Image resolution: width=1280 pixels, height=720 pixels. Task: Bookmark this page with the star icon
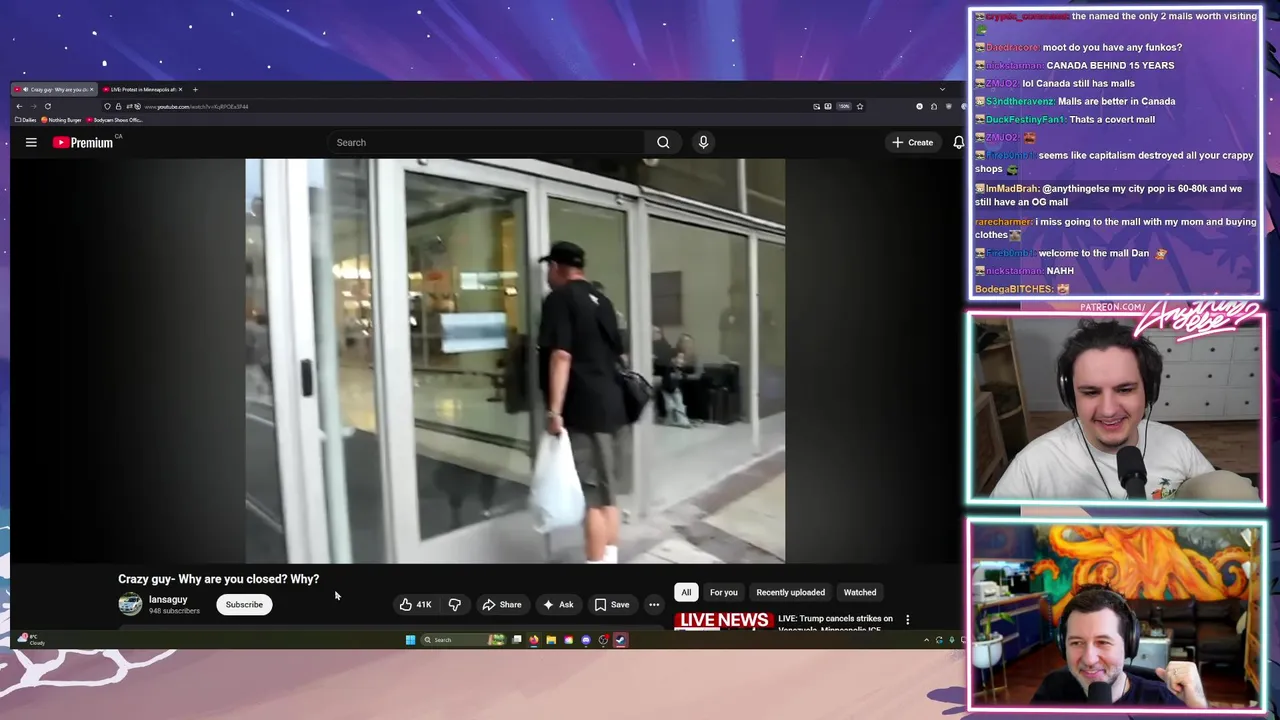coord(859,106)
